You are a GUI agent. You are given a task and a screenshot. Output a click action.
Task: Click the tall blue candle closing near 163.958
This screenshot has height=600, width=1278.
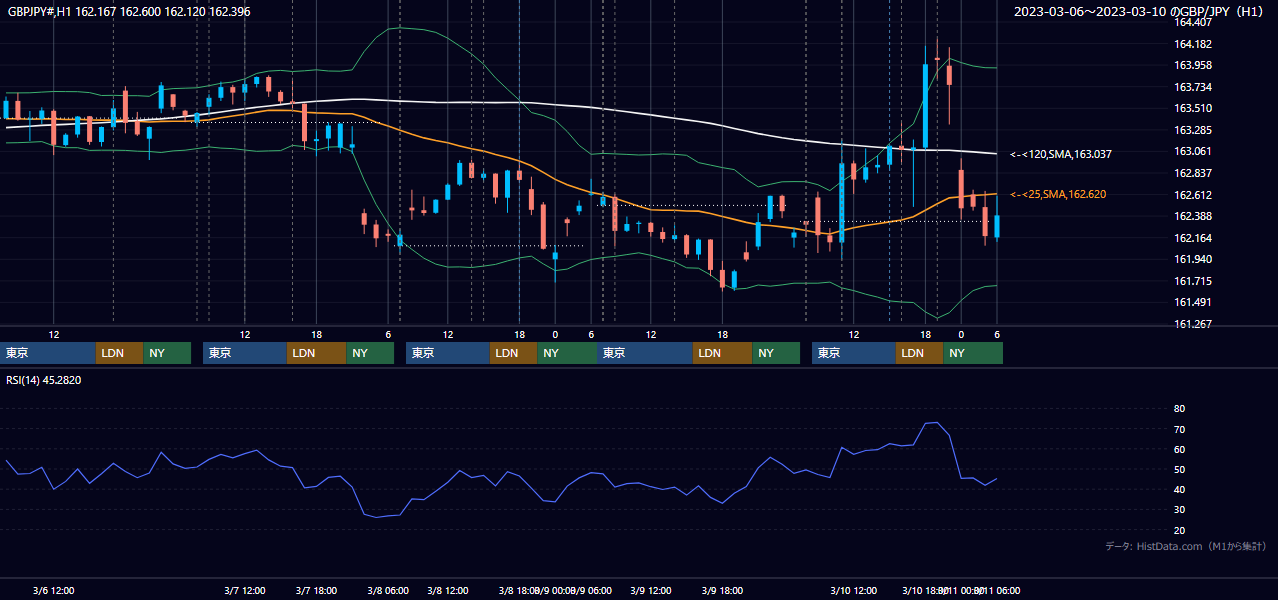pyautogui.click(x=926, y=105)
